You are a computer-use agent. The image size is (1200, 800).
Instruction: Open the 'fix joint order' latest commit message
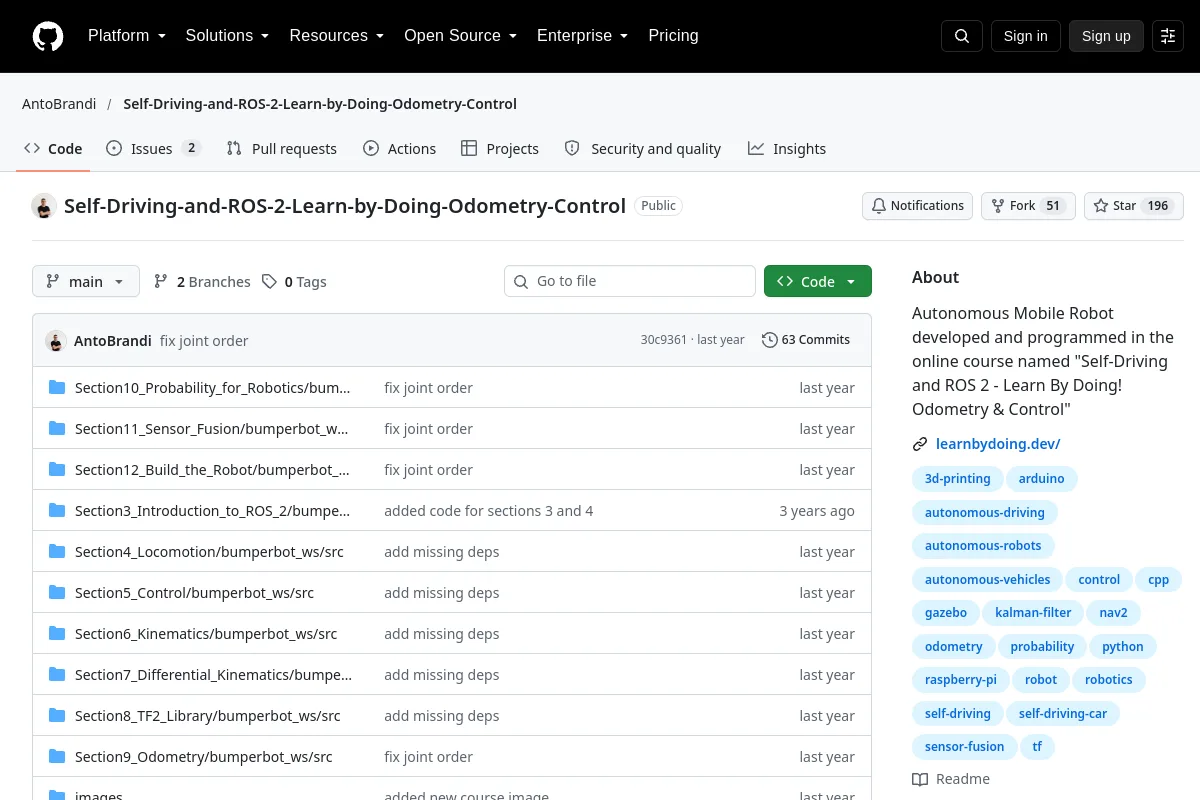point(204,341)
